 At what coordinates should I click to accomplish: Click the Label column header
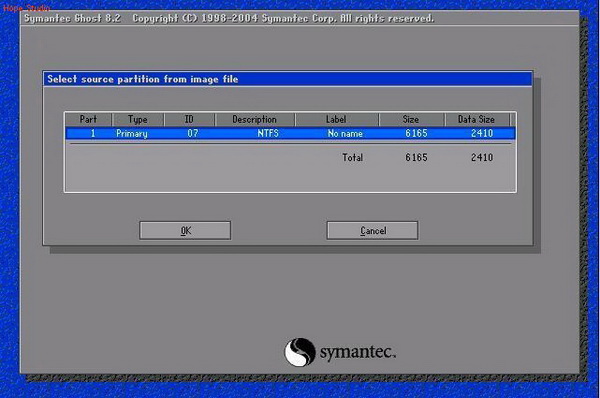coord(336,119)
